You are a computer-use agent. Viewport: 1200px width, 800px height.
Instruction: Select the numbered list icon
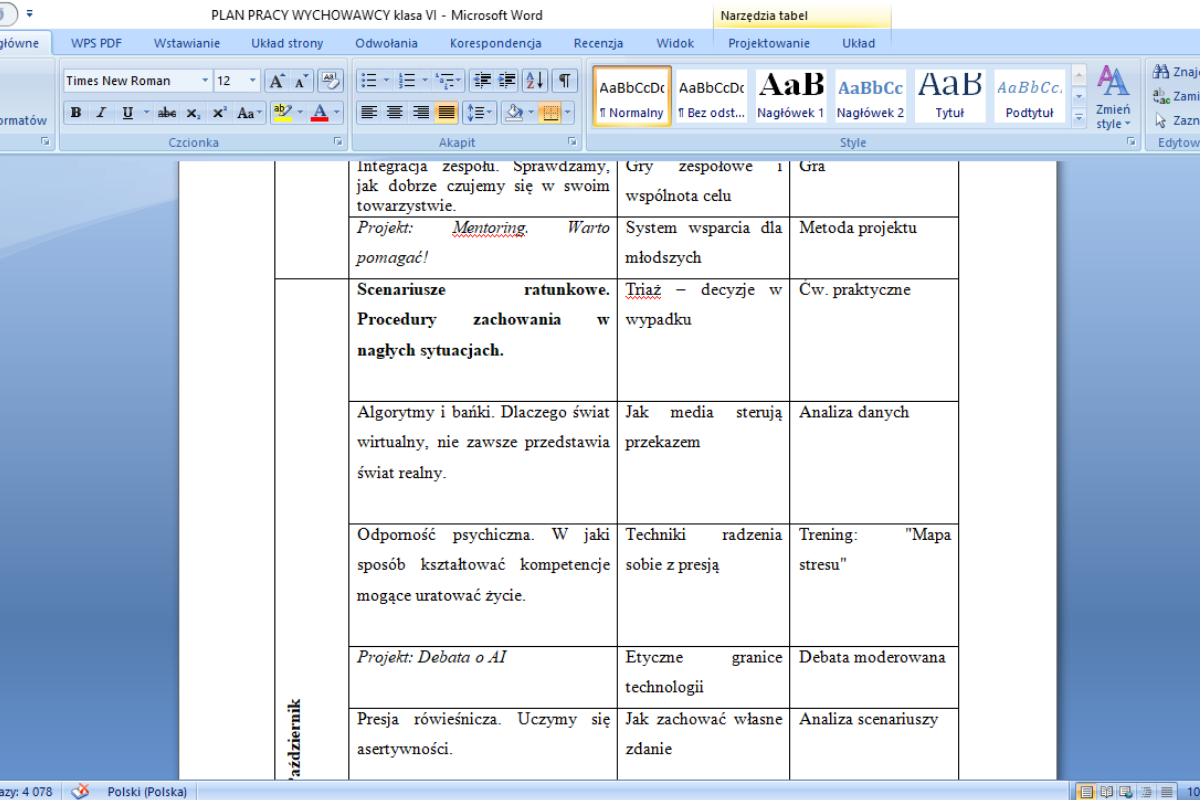point(406,81)
